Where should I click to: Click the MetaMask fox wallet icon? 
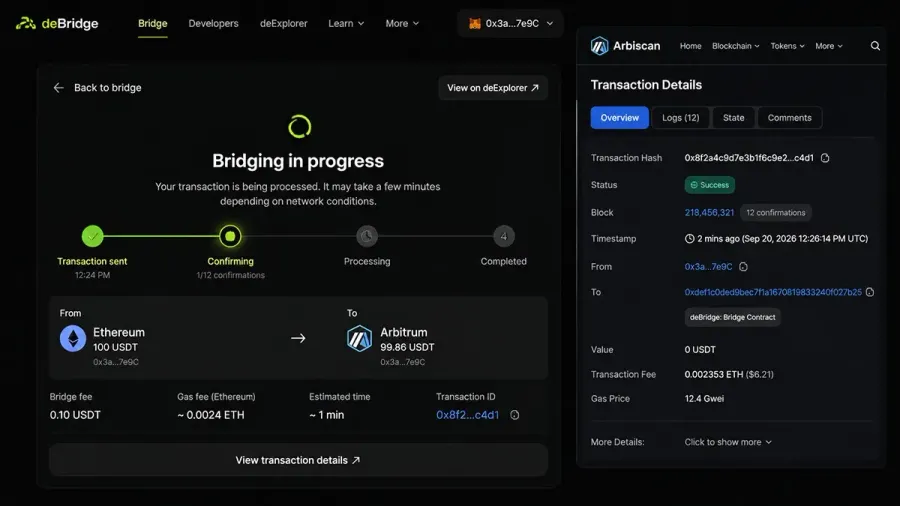tap(475, 24)
